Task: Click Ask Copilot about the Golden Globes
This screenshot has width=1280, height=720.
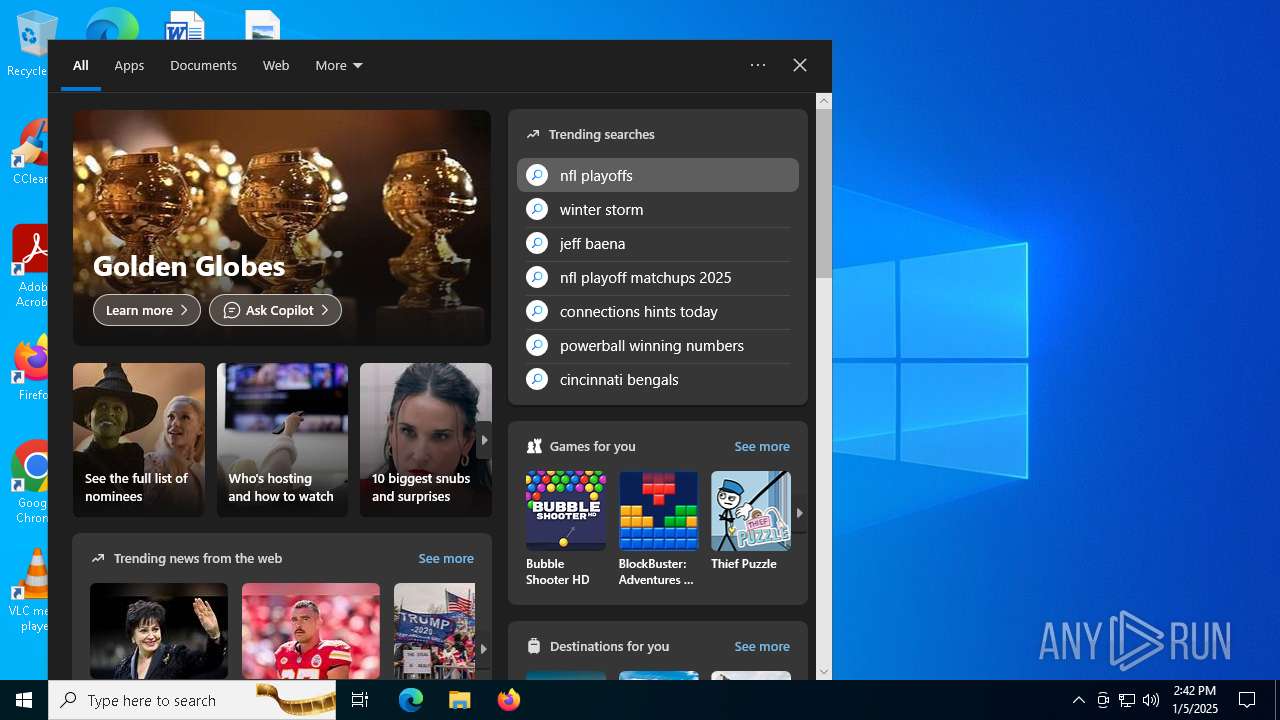Action: 275,310
